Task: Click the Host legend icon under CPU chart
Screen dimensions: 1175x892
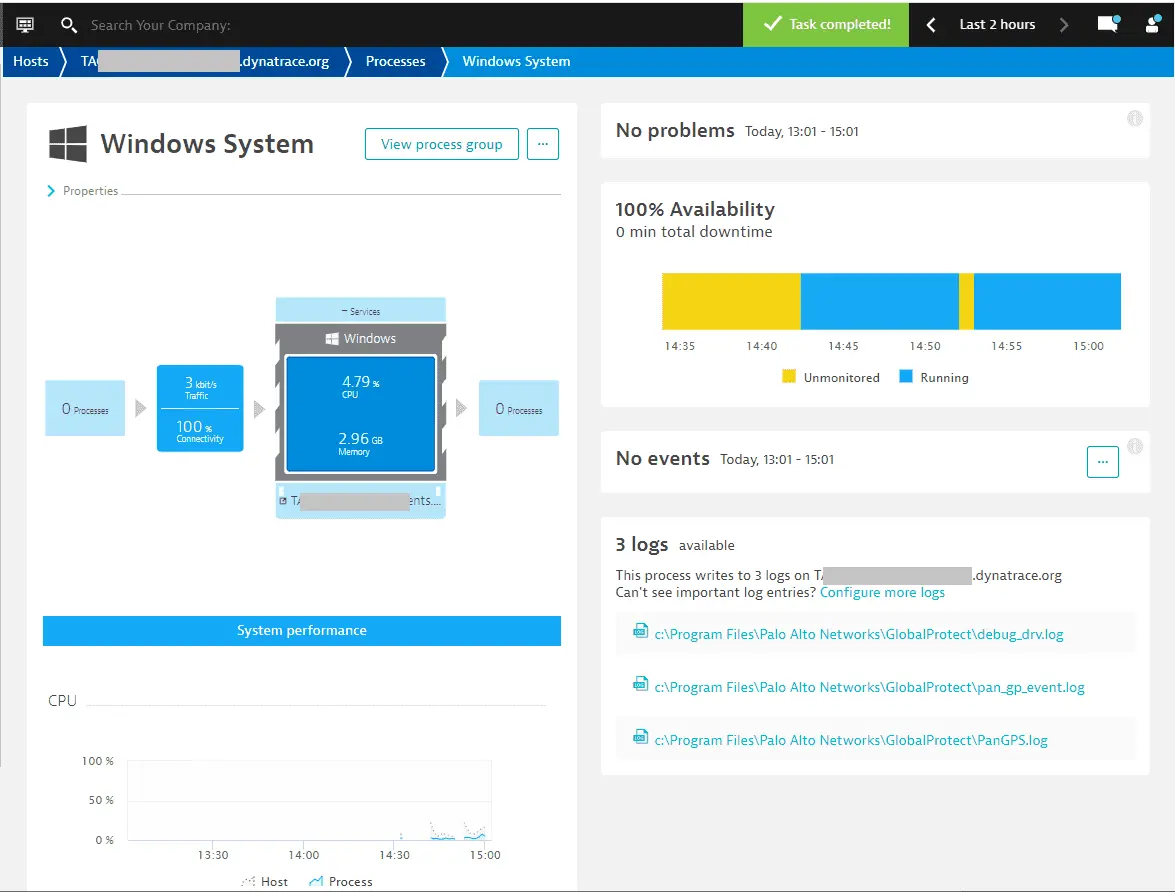Action: click(248, 882)
